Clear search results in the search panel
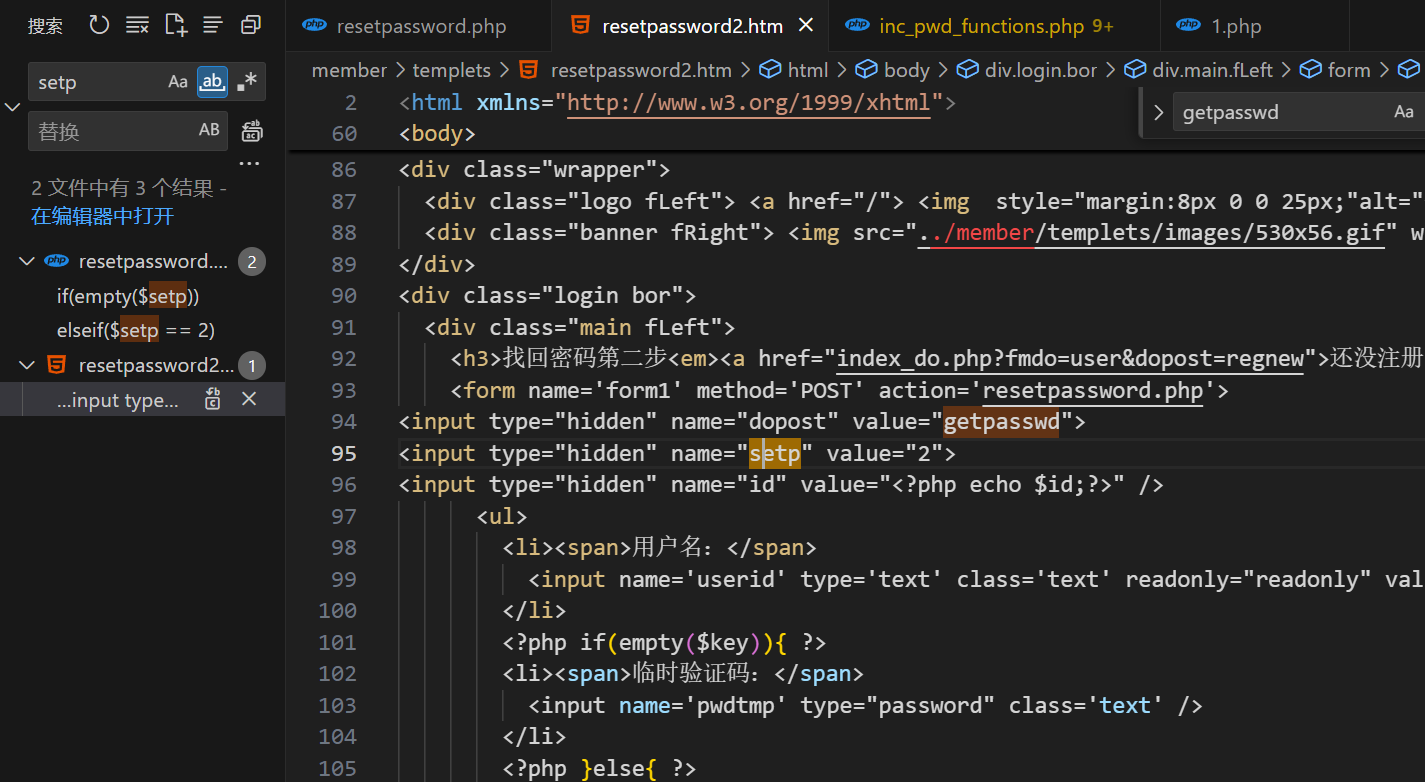The image size is (1425, 782). [x=137, y=25]
